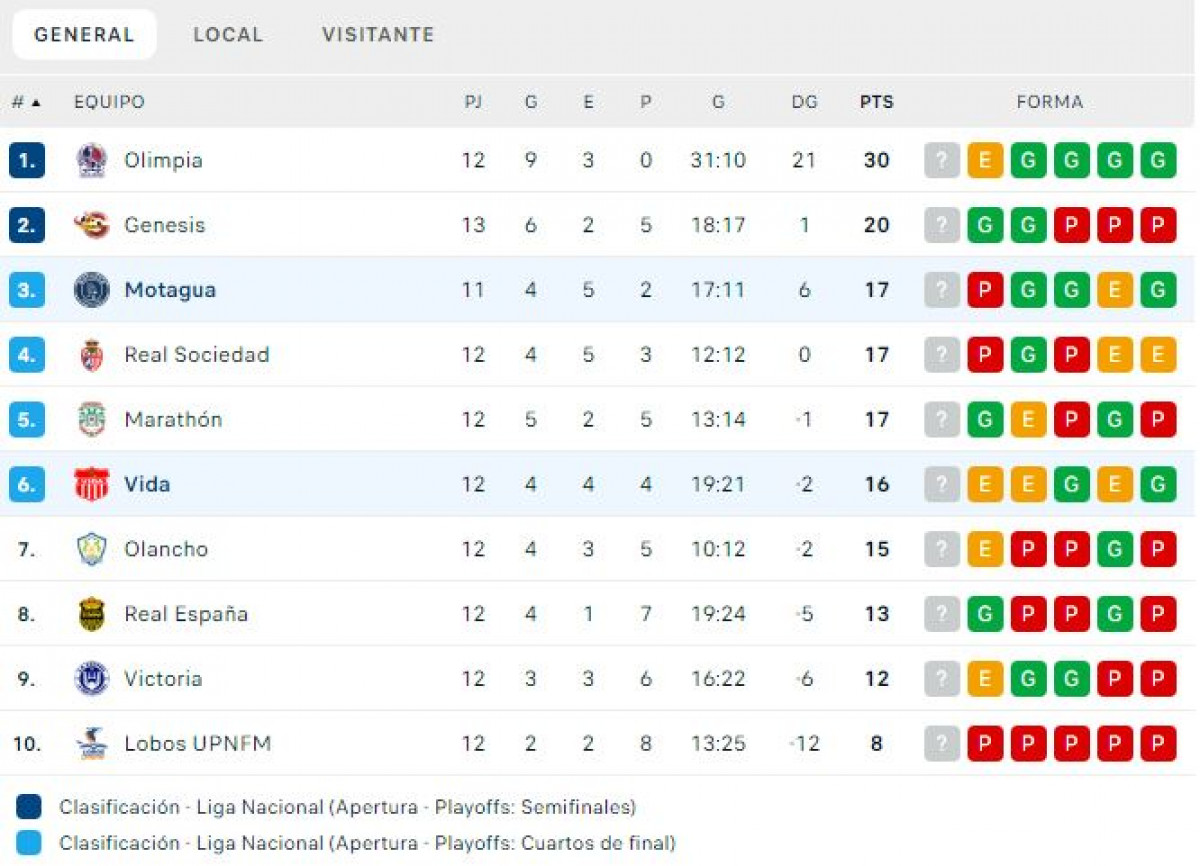Click Olimpia's orange E draw form badge
The height and width of the screenshot is (866, 1200).
point(985,160)
